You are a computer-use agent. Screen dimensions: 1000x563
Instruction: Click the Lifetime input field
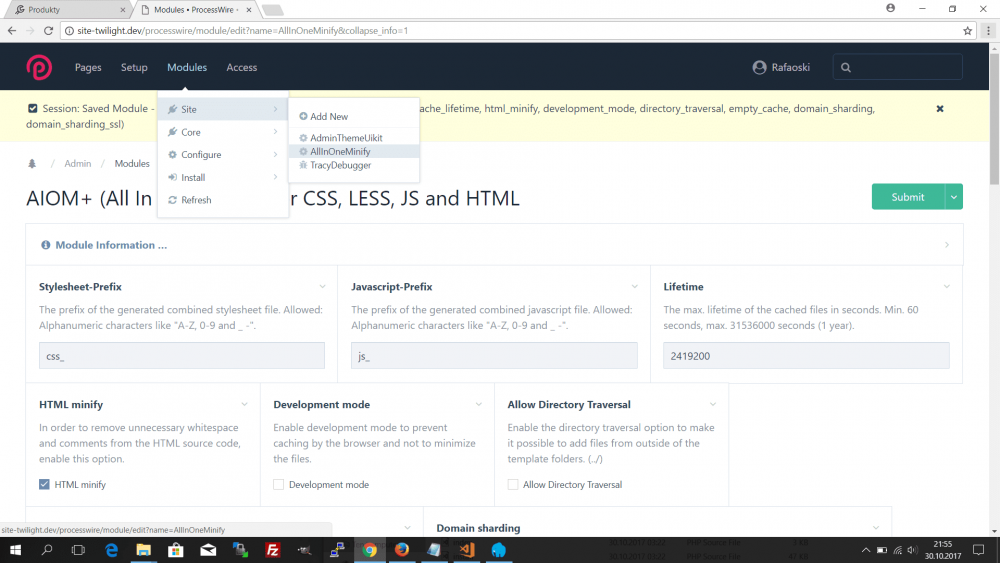(x=805, y=356)
